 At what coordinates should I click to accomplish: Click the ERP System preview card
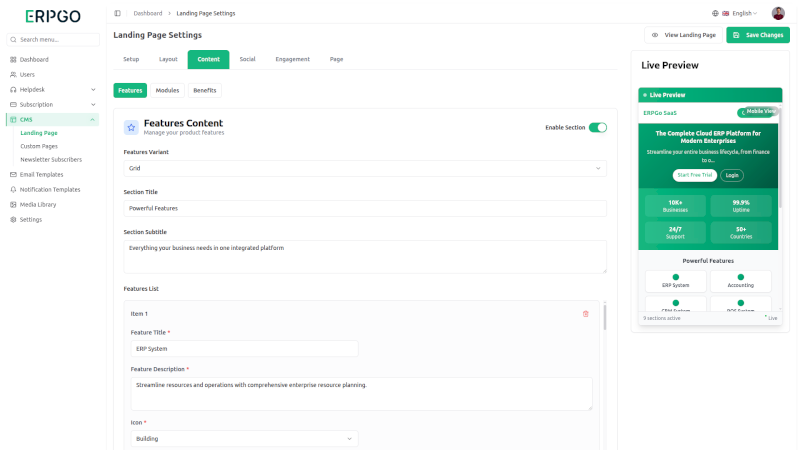(676, 281)
